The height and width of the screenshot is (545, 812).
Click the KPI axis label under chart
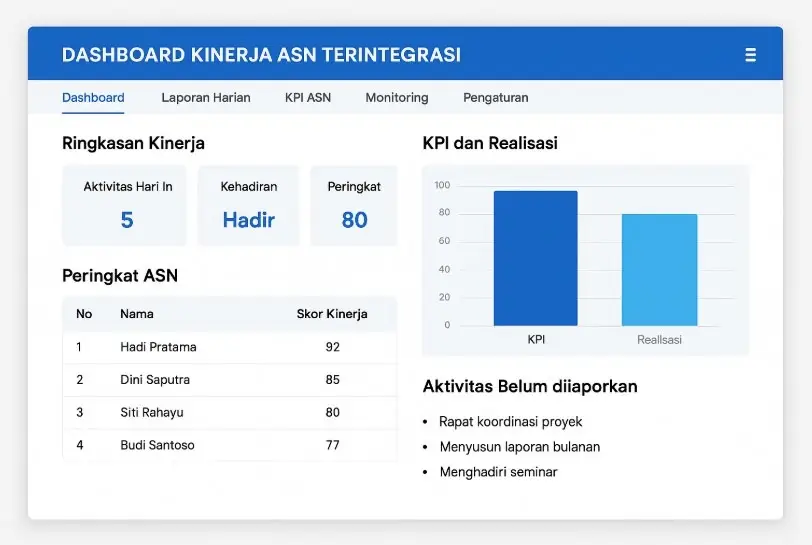pos(536,339)
